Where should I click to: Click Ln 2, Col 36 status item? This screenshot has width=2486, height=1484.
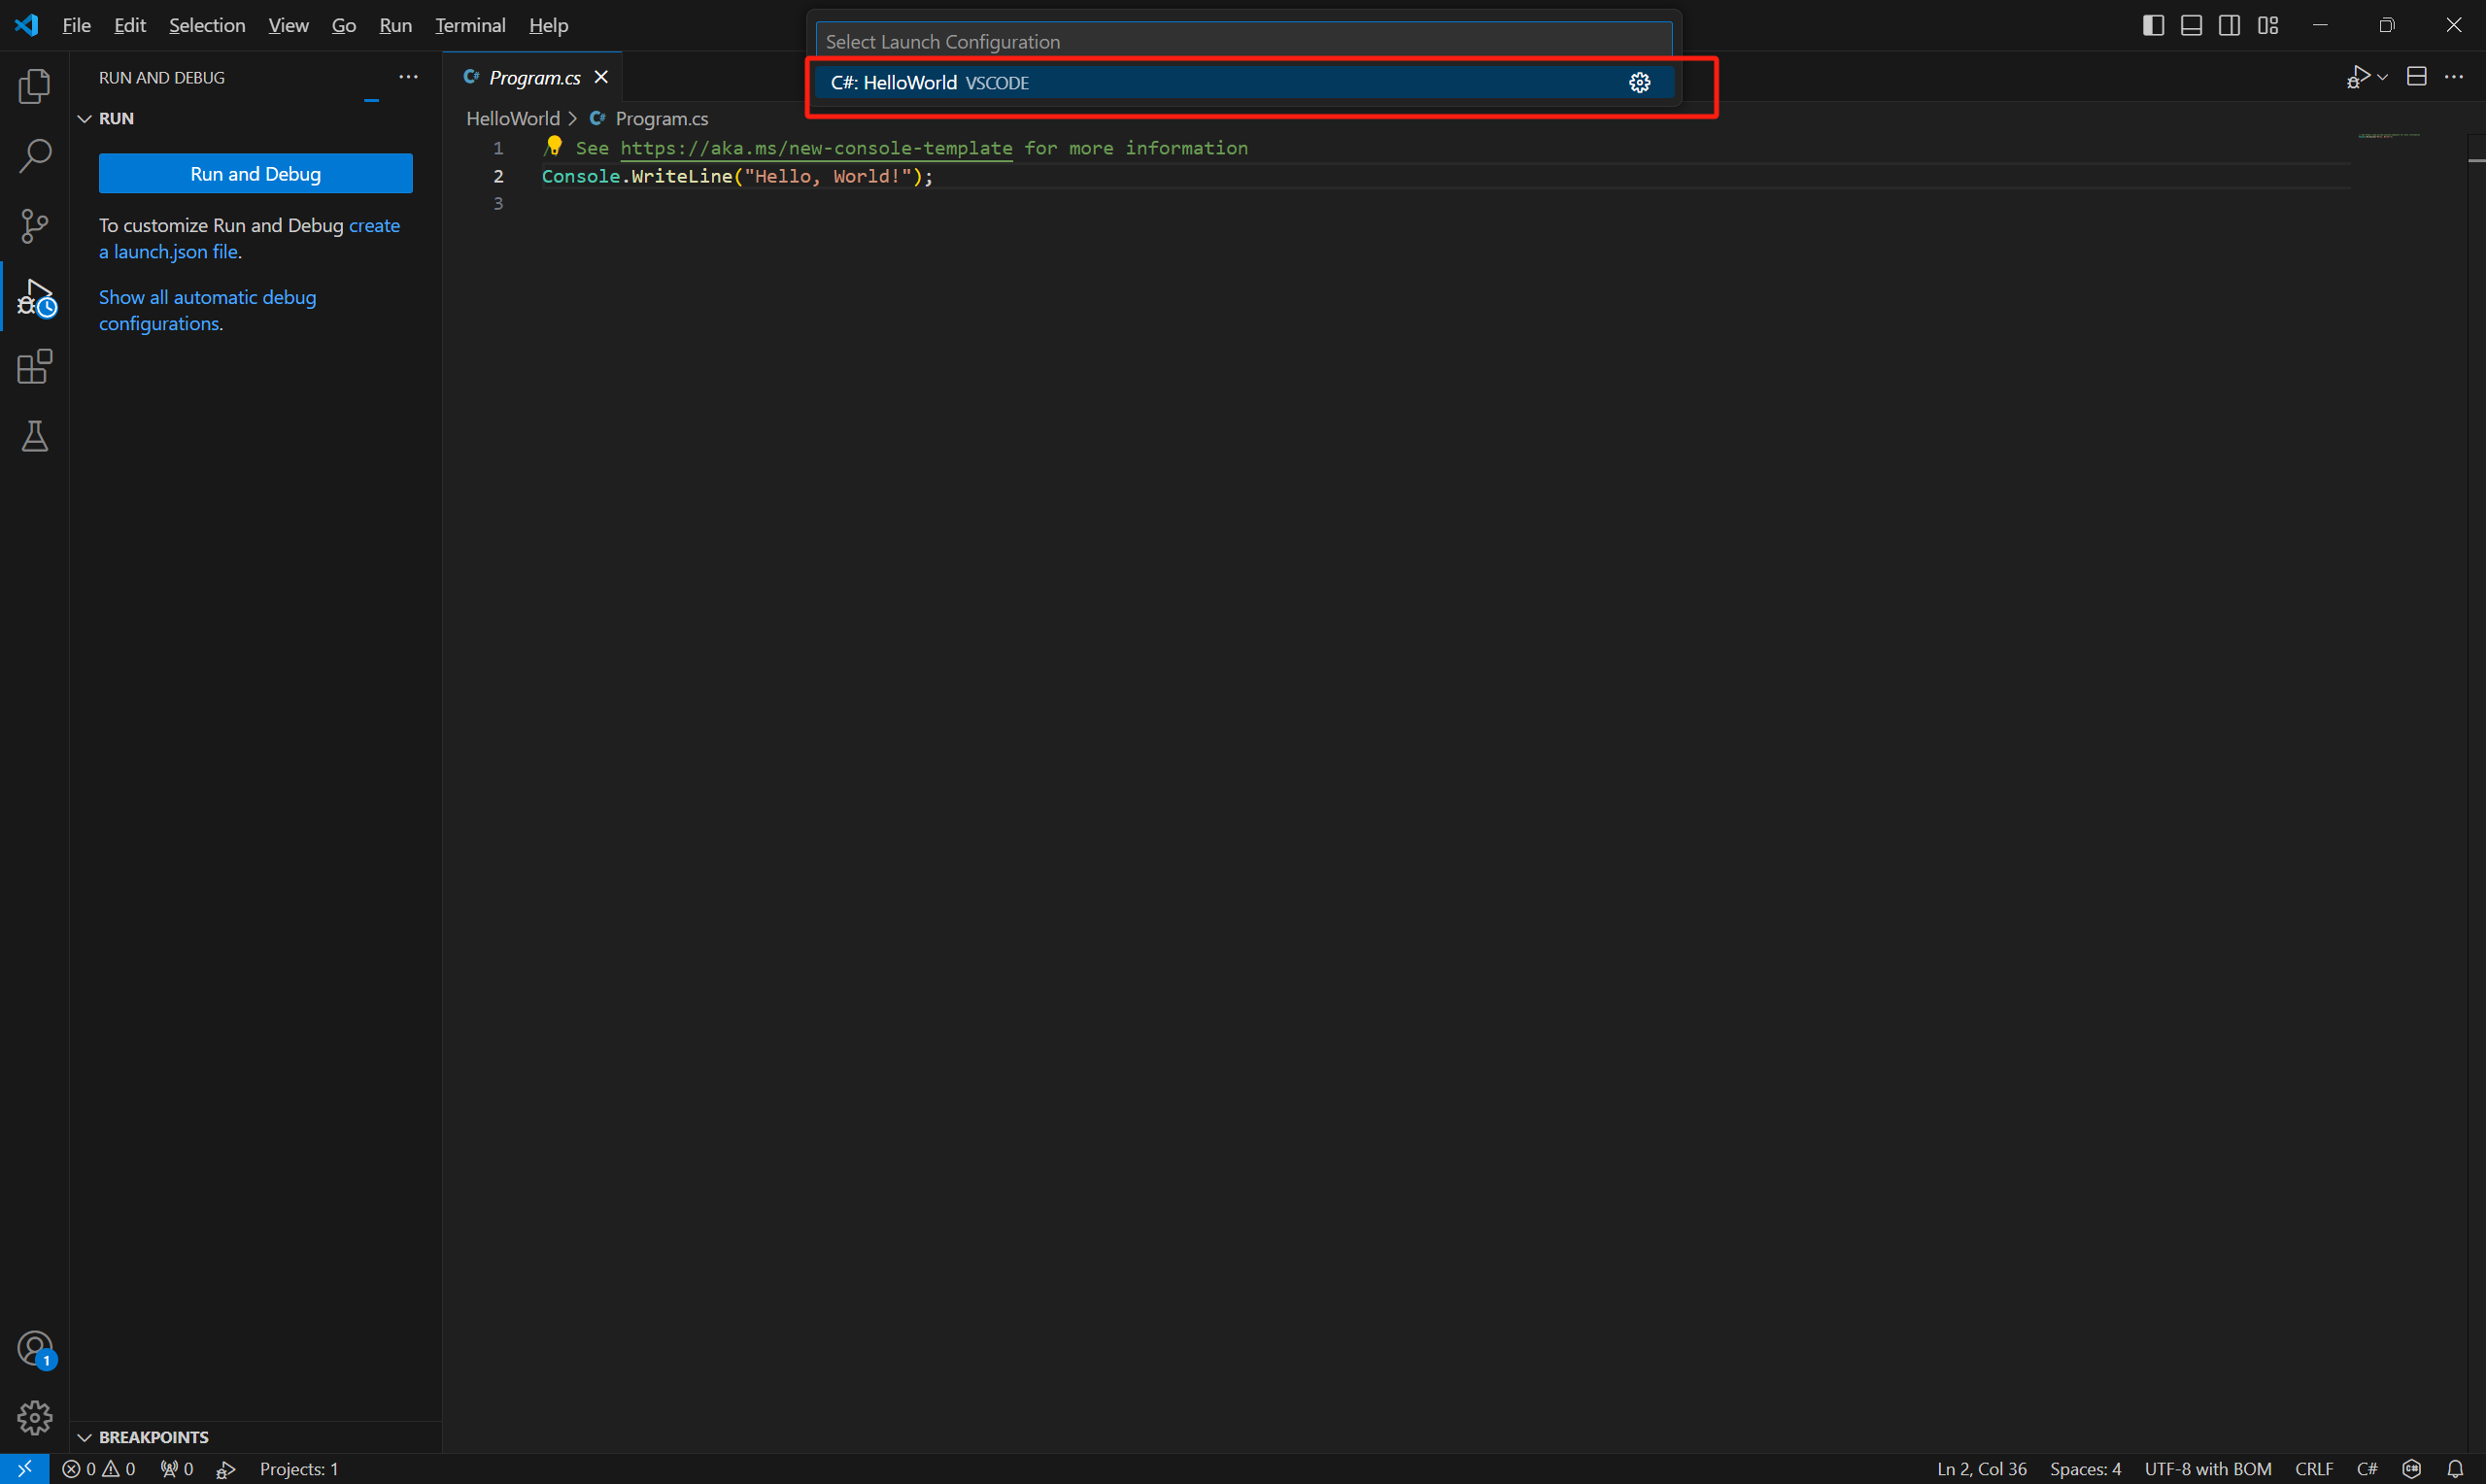[1981, 1469]
